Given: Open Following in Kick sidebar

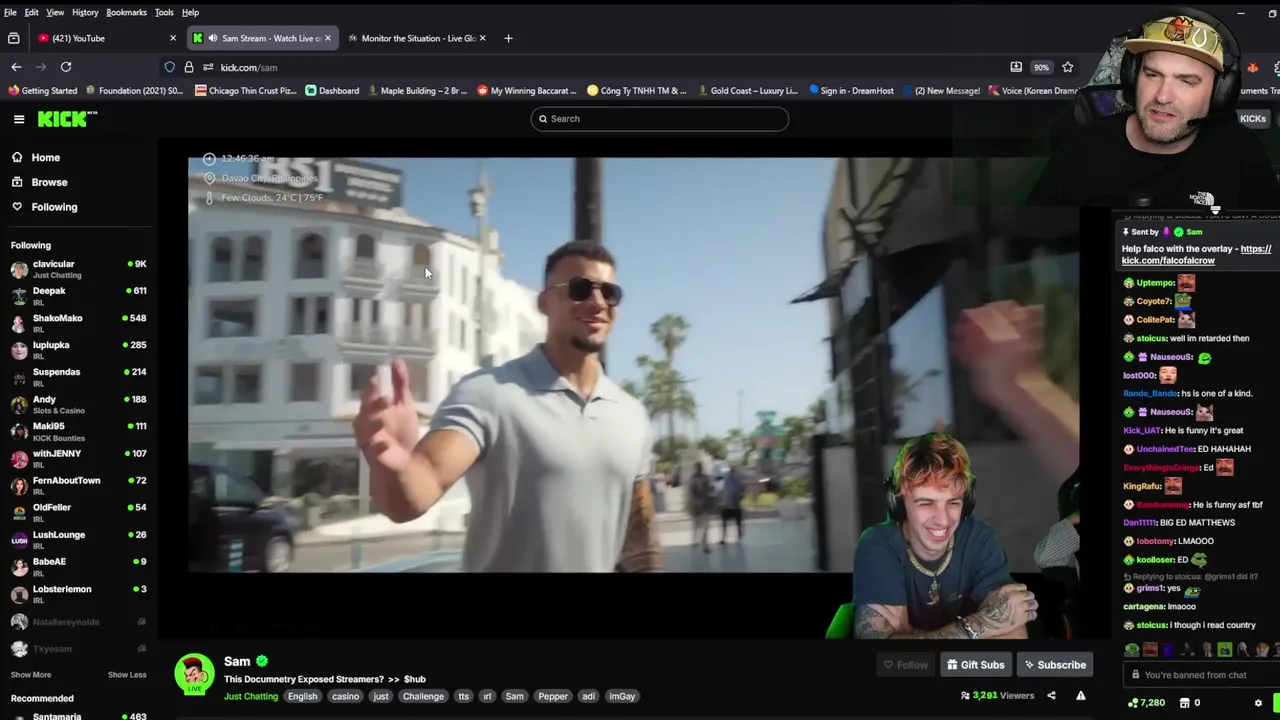Looking at the screenshot, I should pos(44,207).
